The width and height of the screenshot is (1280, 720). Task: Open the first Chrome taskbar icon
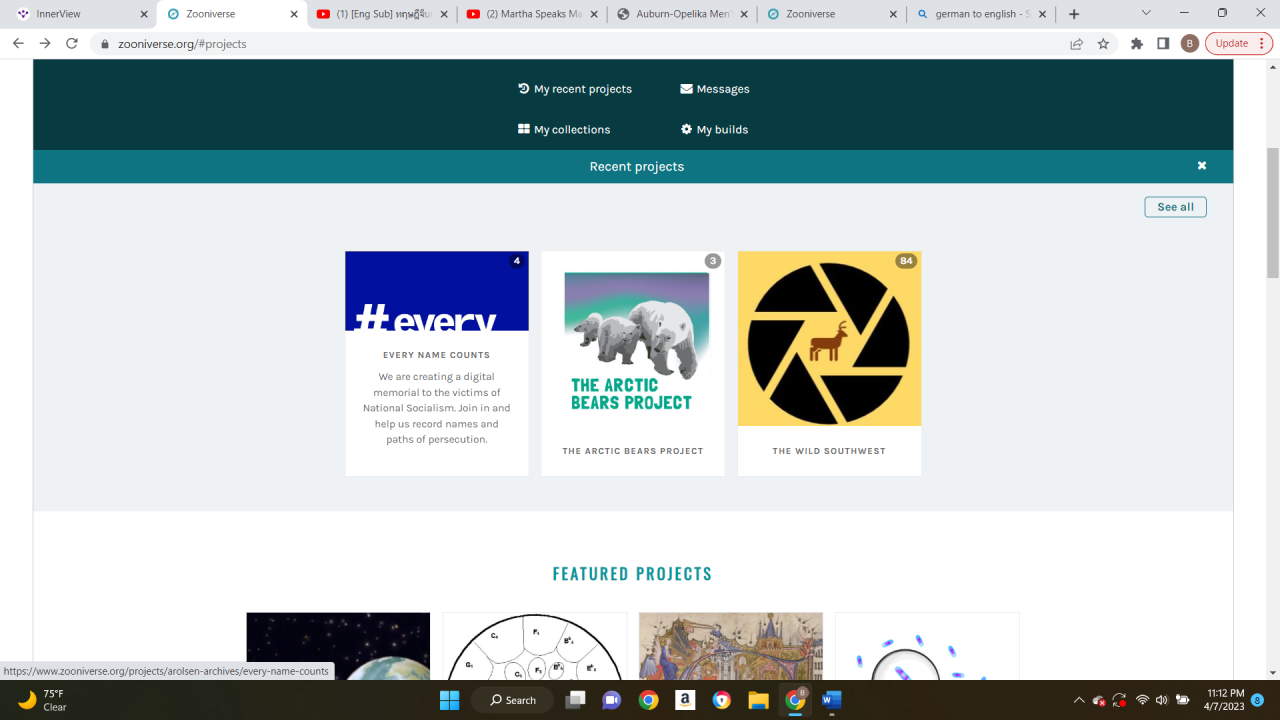point(648,700)
